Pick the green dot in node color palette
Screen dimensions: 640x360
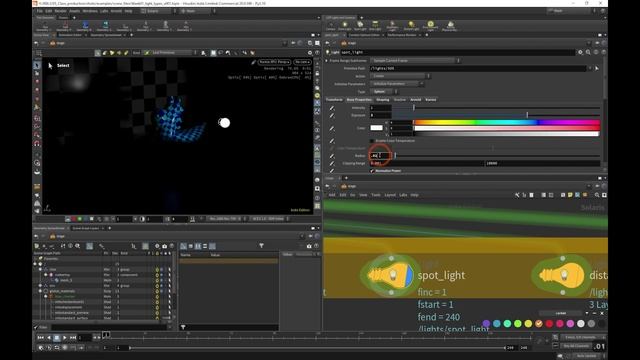click(518, 324)
